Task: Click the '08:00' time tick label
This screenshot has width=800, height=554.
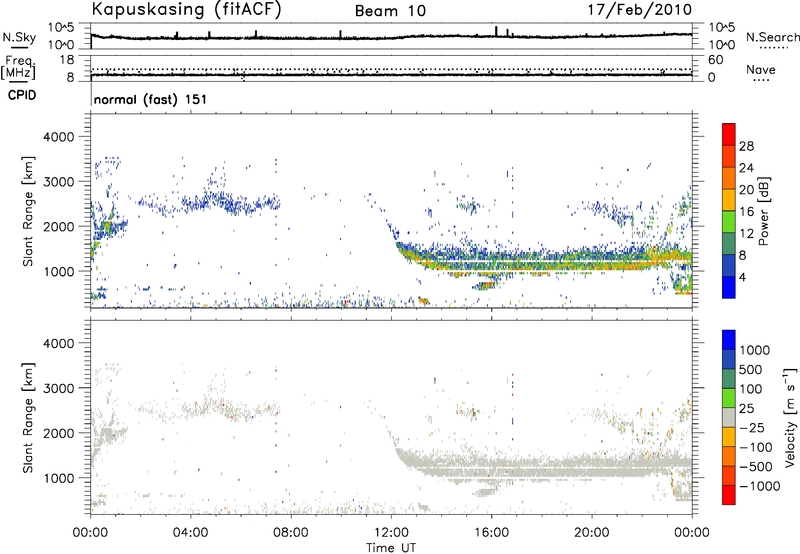Action: coord(291,533)
